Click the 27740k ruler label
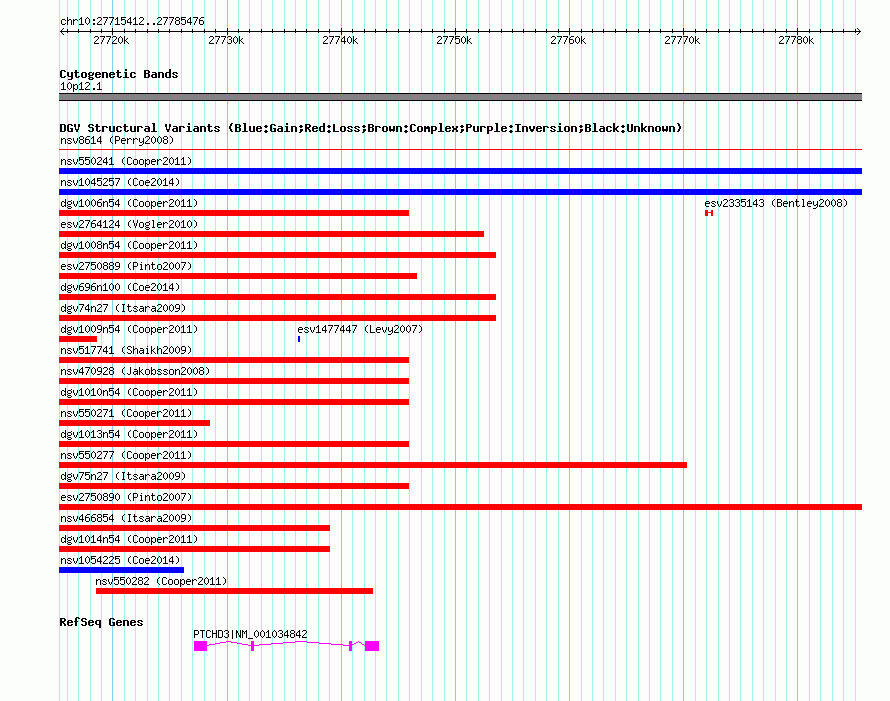890x701 pixels. click(340, 40)
